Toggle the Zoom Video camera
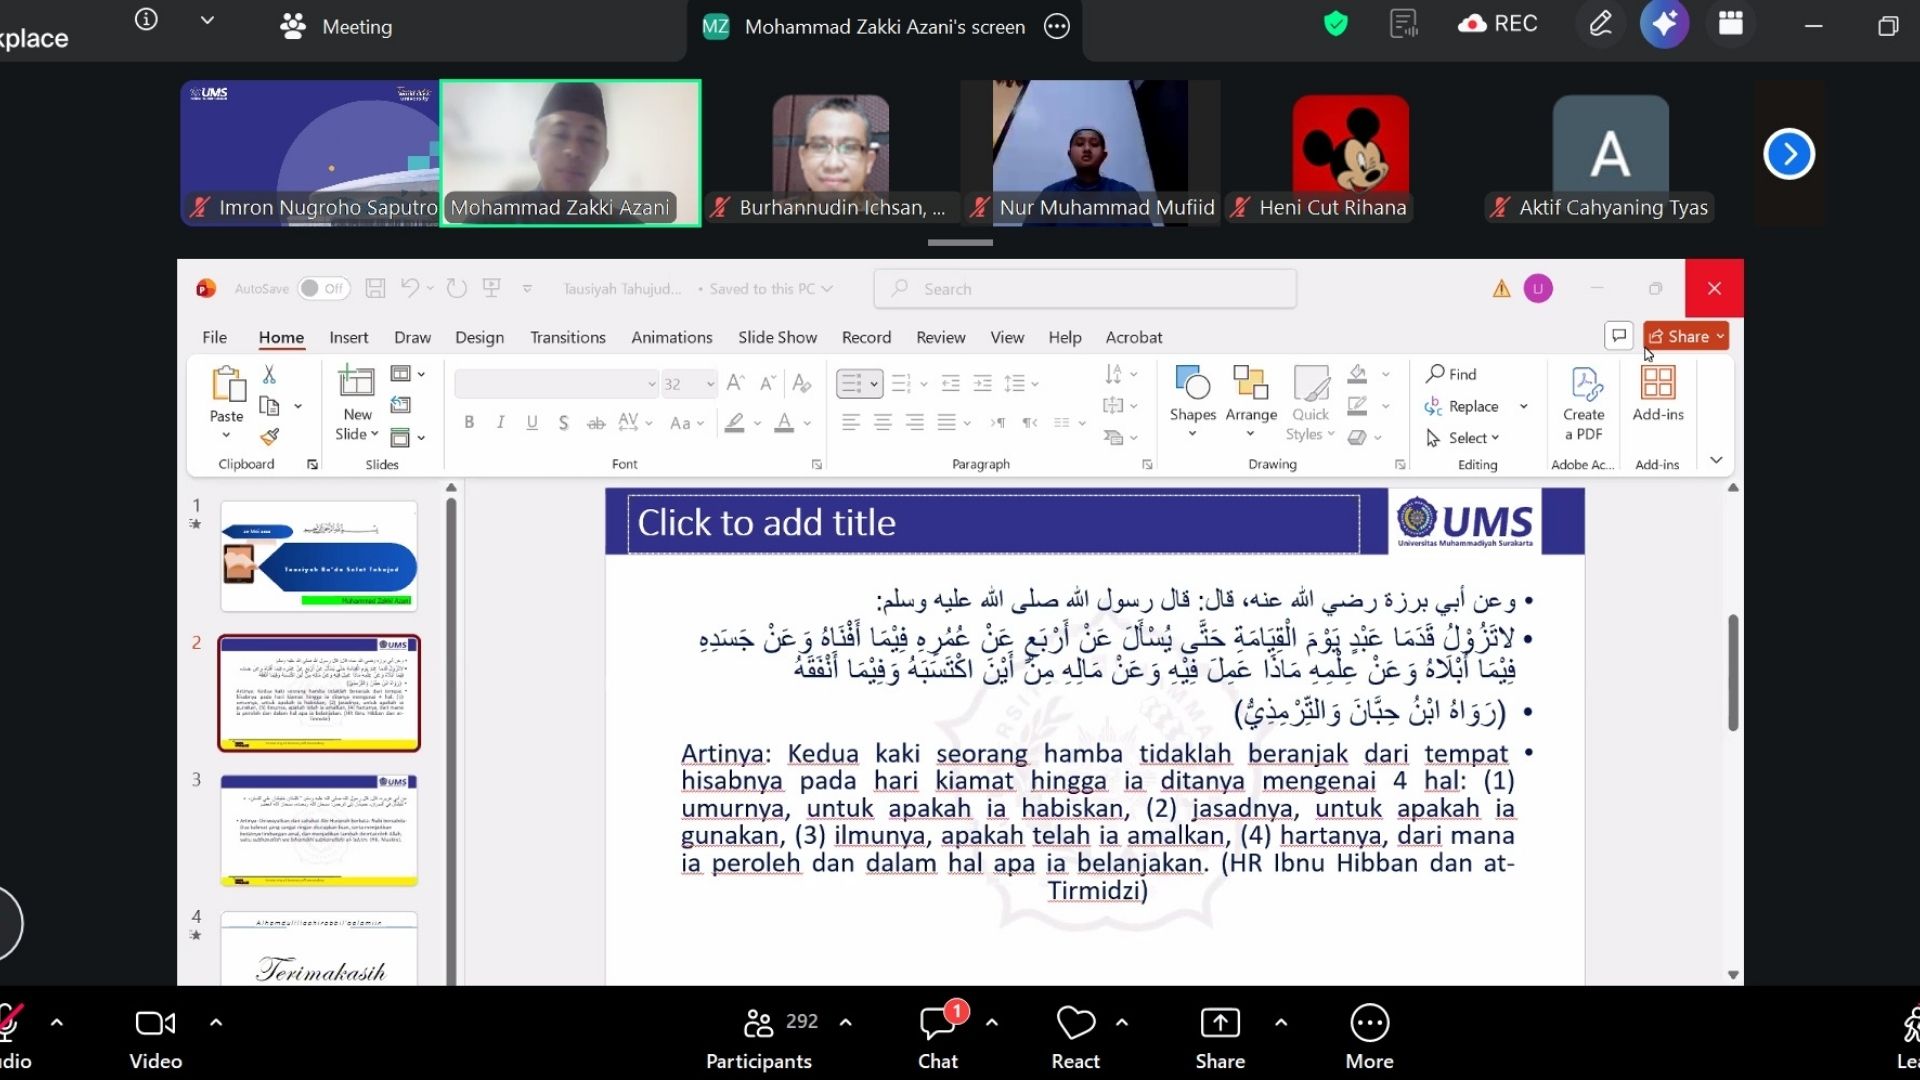The width and height of the screenshot is (1920, 1080). click(155, 1036)
